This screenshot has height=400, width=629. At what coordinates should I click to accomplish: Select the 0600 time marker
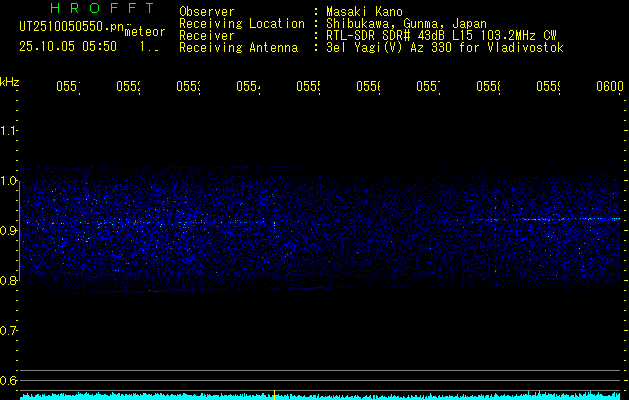tap(610, 86)
